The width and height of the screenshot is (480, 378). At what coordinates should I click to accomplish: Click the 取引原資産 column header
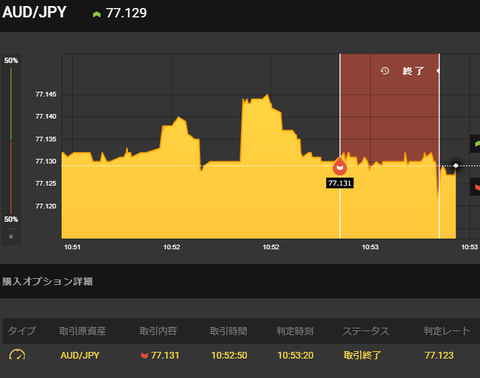[83, 331]
